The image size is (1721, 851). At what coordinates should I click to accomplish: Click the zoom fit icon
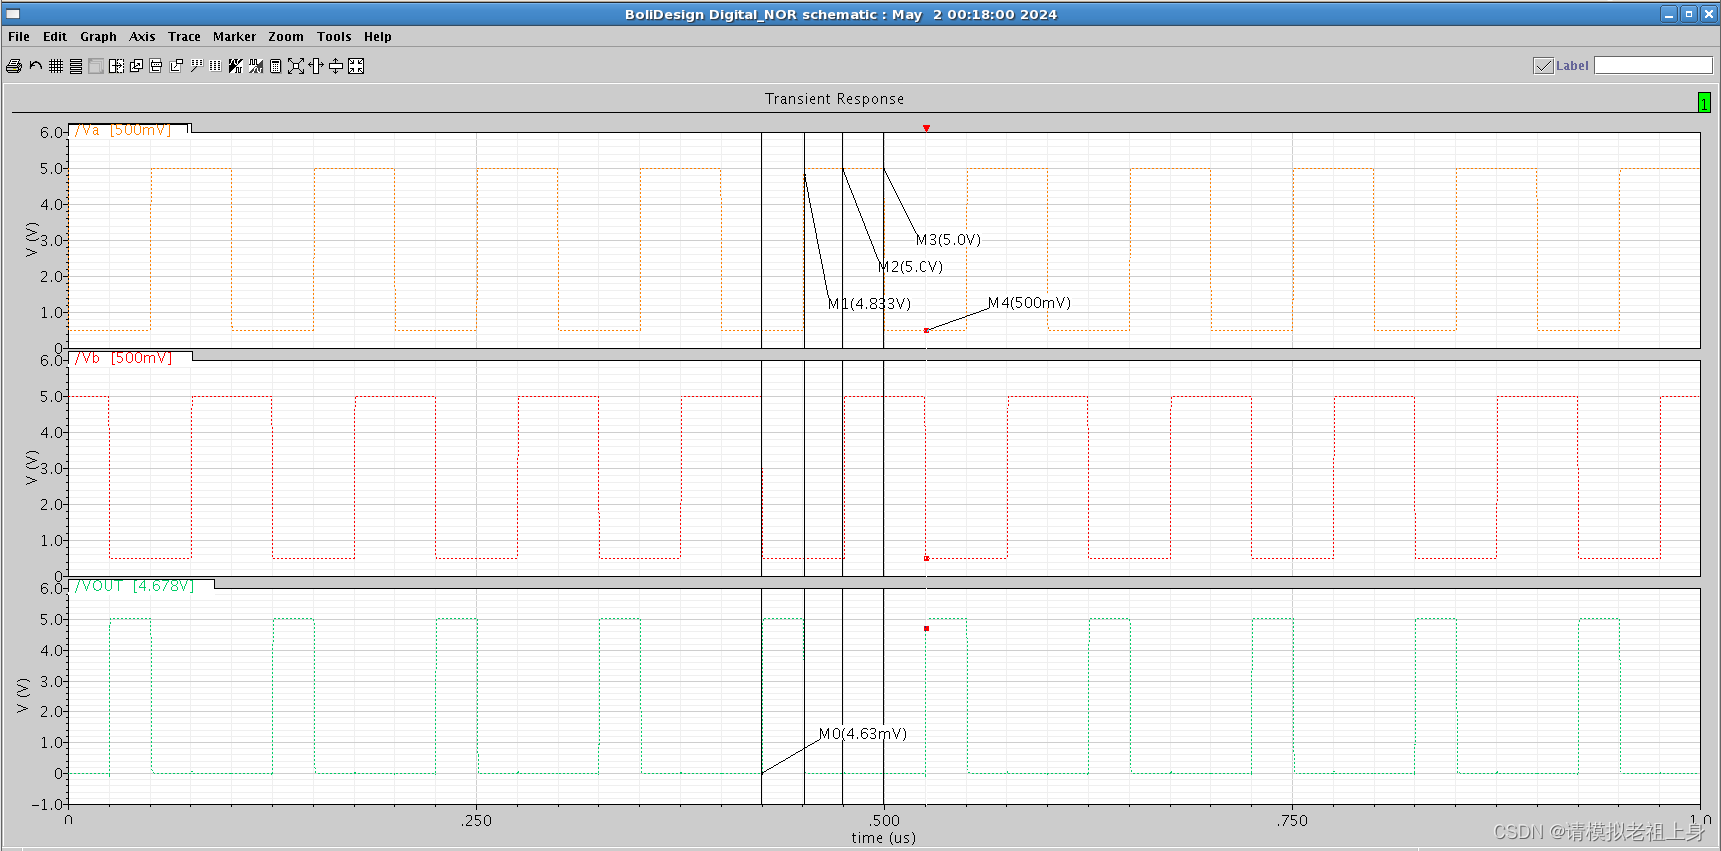pyautogui.click(x=296, y=66)
